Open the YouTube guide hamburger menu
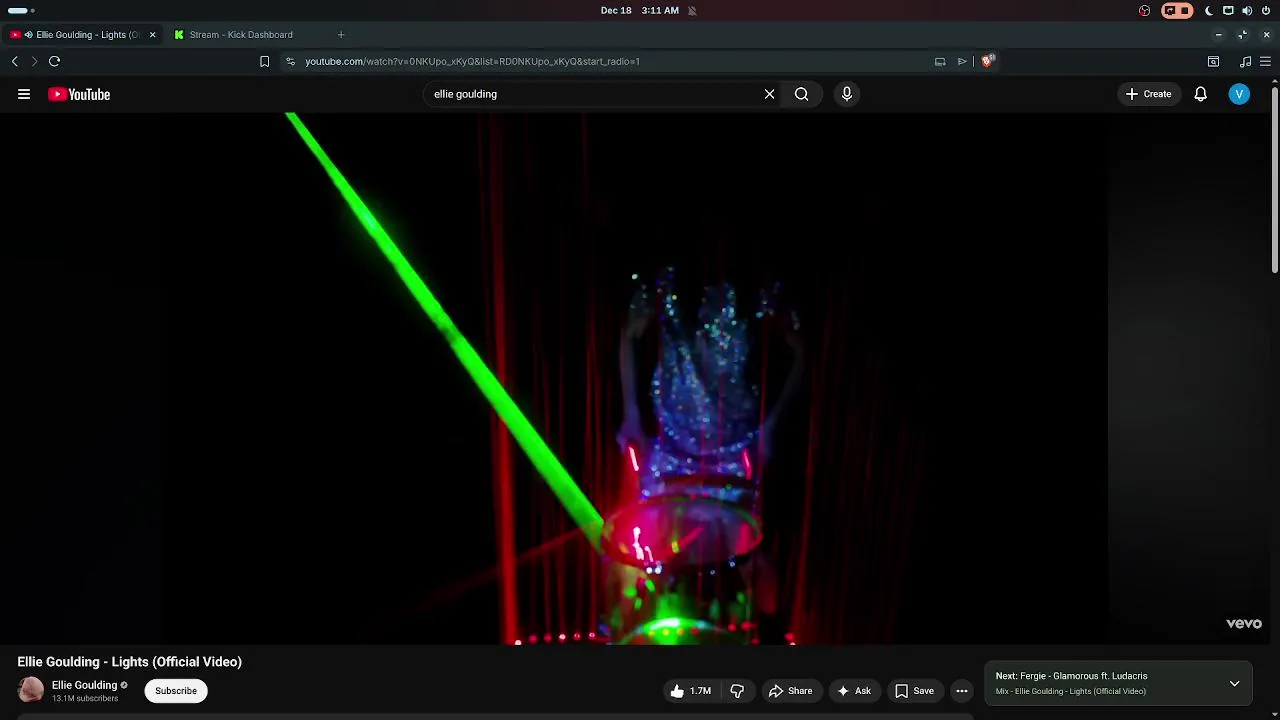1280x720 pixels. point(24,94)
